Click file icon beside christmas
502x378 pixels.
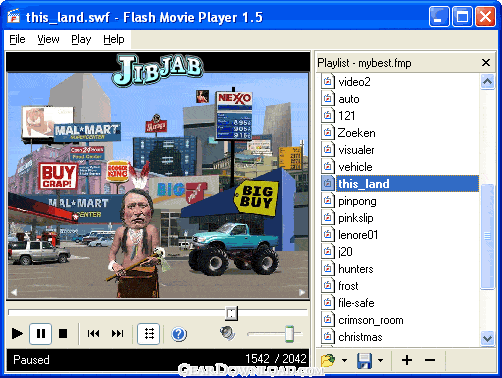(x=327, y=337)
